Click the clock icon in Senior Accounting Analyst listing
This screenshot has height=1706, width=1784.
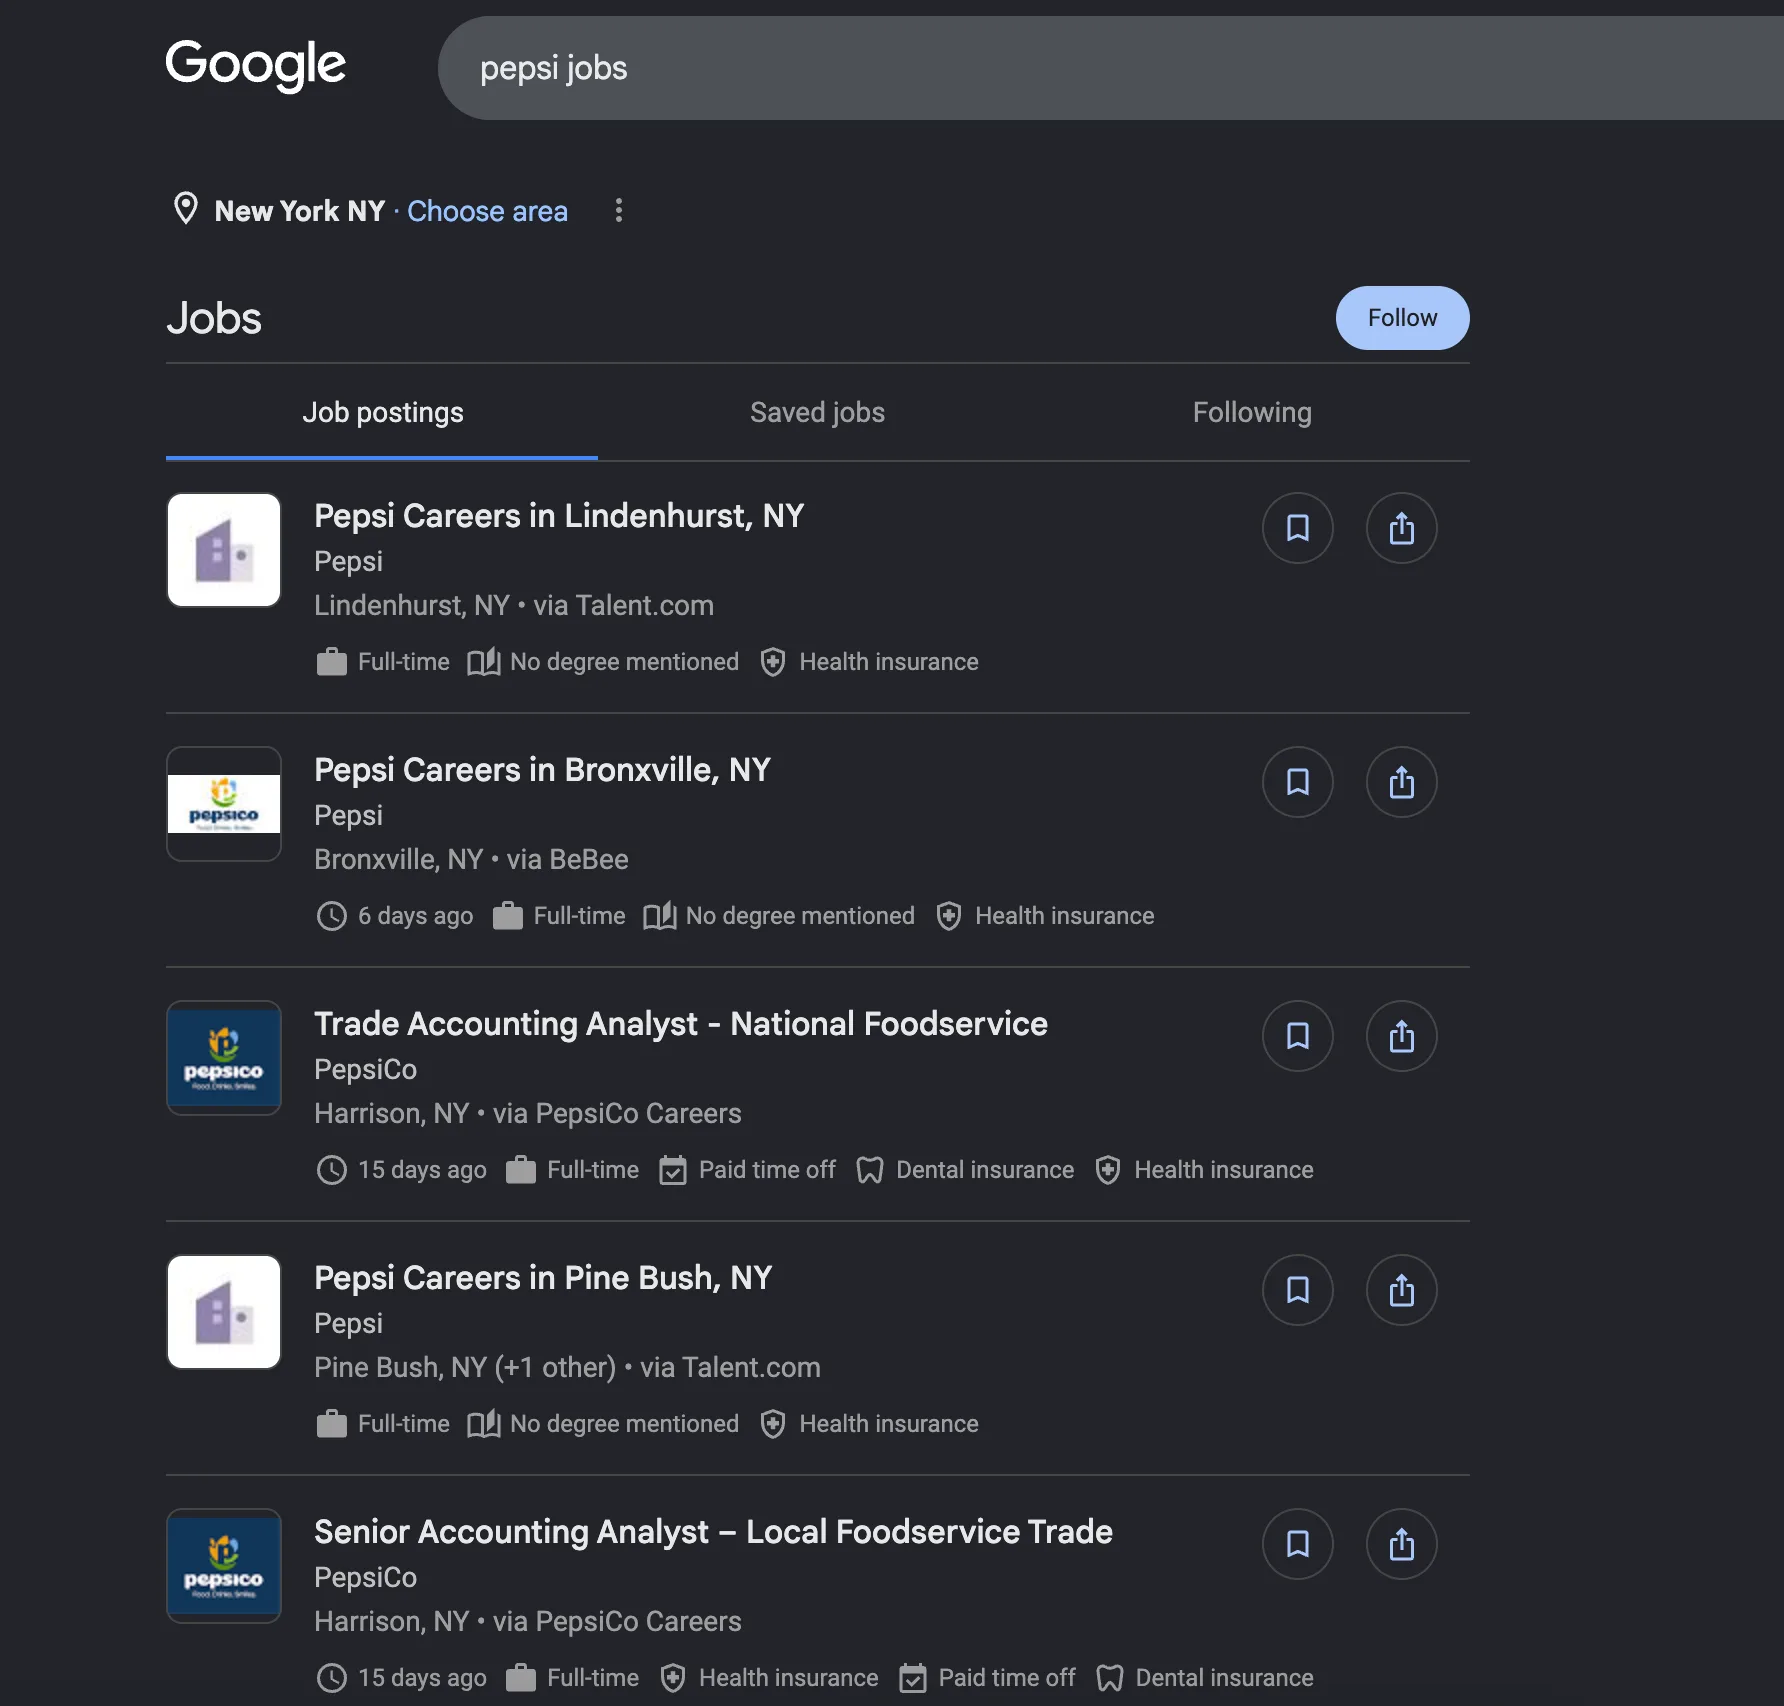(x=331, y=1678)
